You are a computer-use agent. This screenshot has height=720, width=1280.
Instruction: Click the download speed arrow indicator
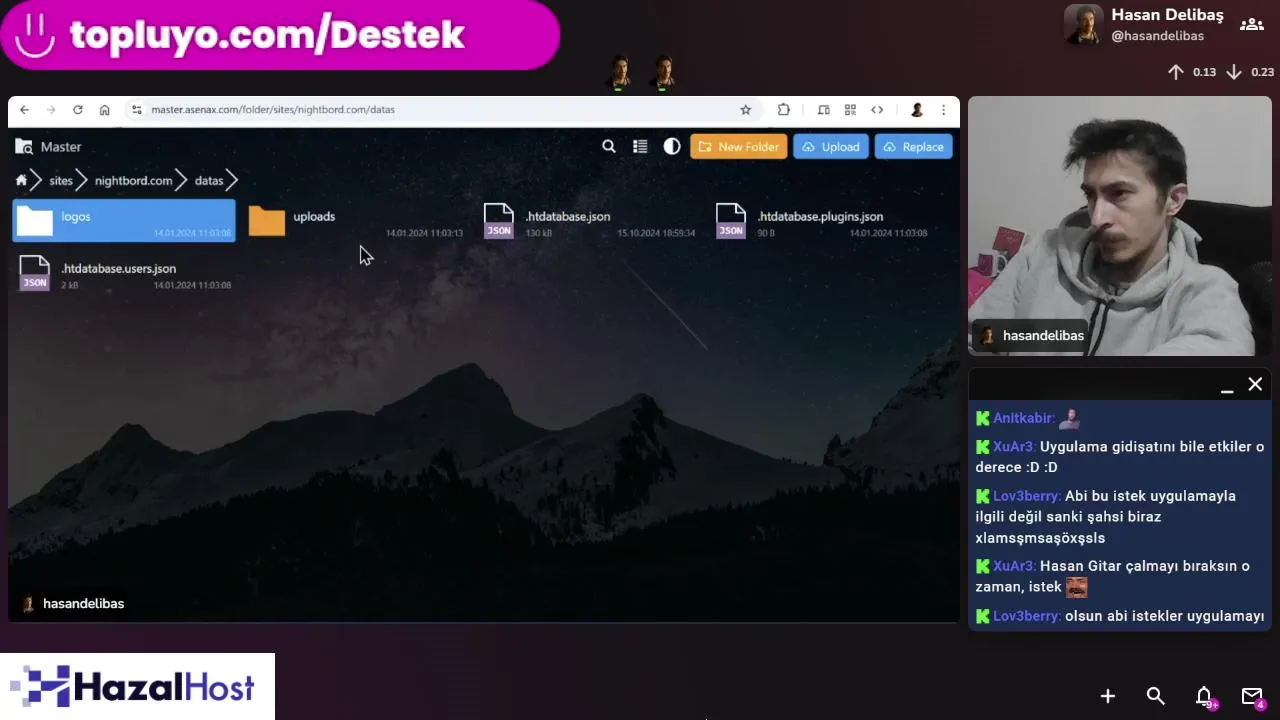click(1234, 72)
